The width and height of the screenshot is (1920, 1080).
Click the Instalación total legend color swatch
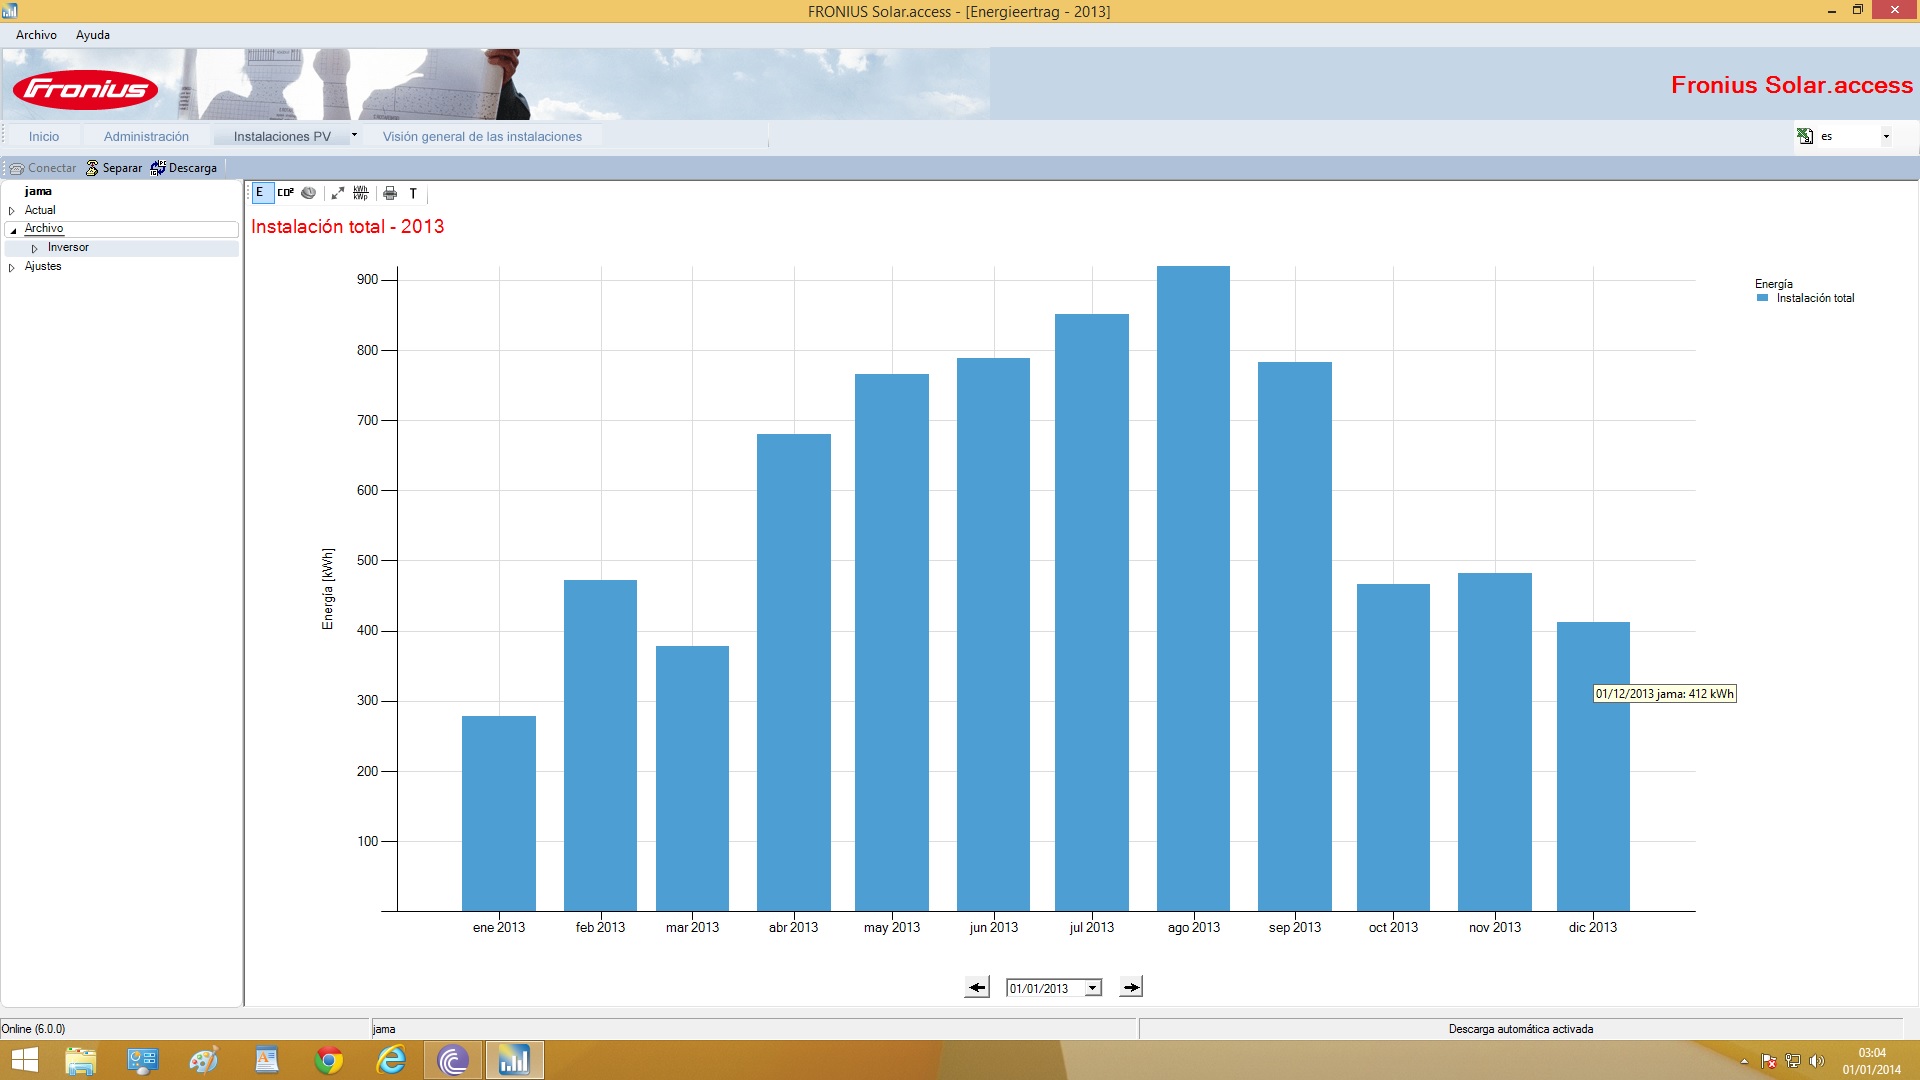tap(1762, 298)
